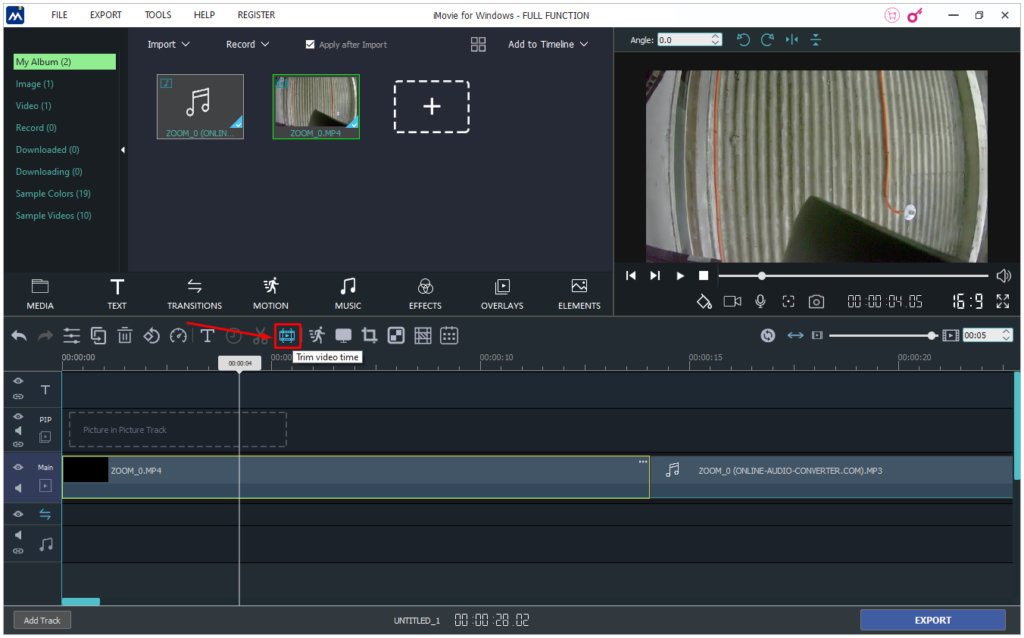Click the voiceover microphone icon
This screenshot has width=1024, height=638.
[x=761, y=300]
